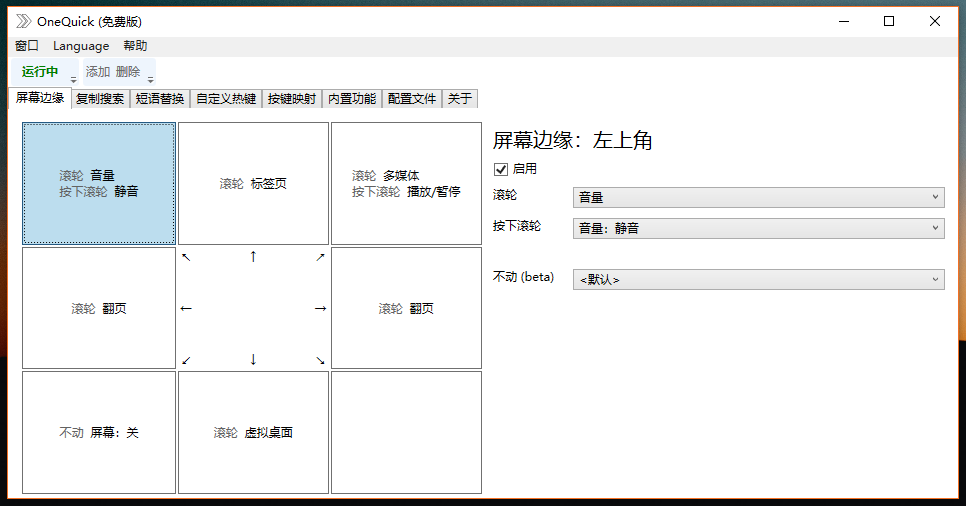
Task: Switch to the 自定义热键 tab
Action: 226,99
